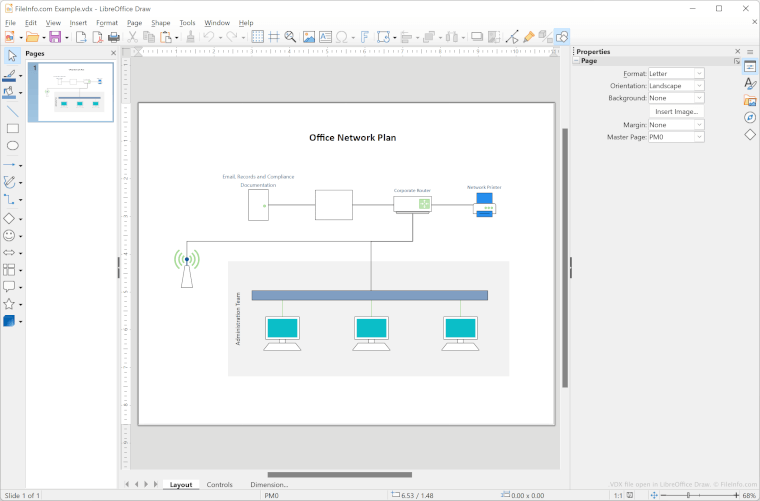Toggle Display Grid in toolbar
This screenshot has width=760, height=501.
[257, 37]
